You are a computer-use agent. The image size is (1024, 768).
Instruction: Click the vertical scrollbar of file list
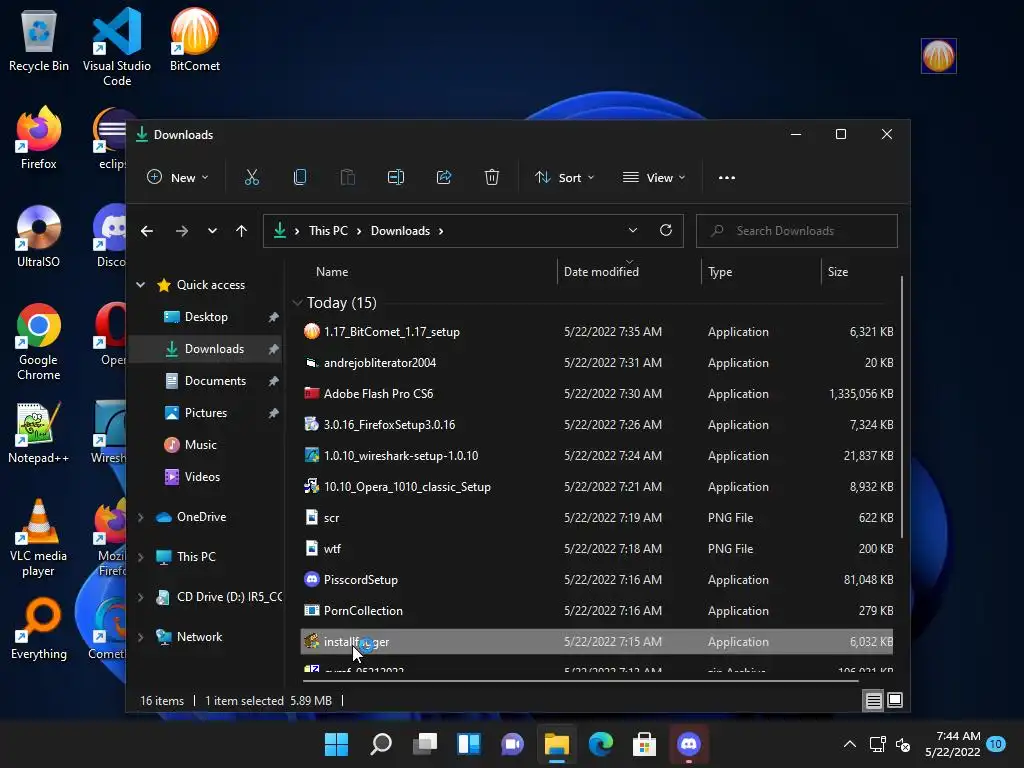pyautogui.click(x=902, y=407)
